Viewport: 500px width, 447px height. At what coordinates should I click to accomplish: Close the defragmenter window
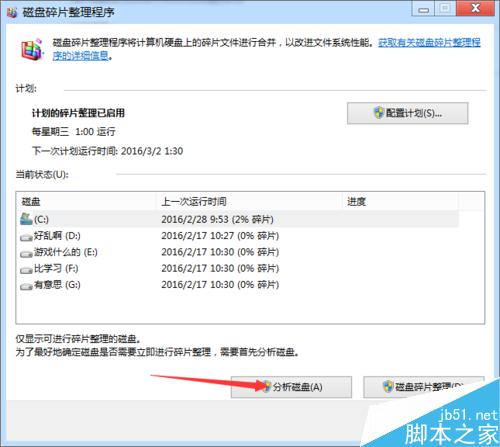tap(475, 9)
